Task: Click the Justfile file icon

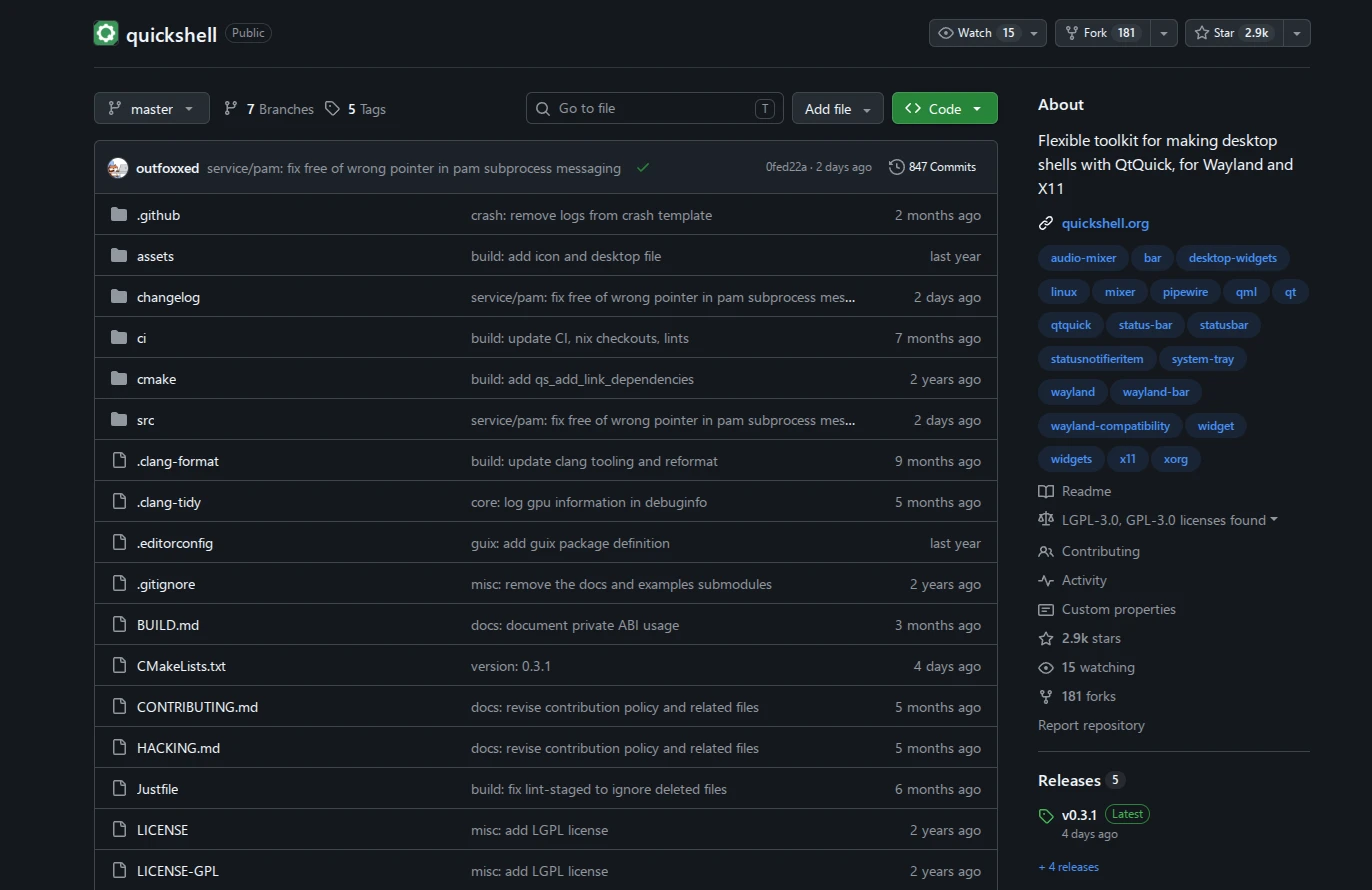Action: [x=119, y=789]
